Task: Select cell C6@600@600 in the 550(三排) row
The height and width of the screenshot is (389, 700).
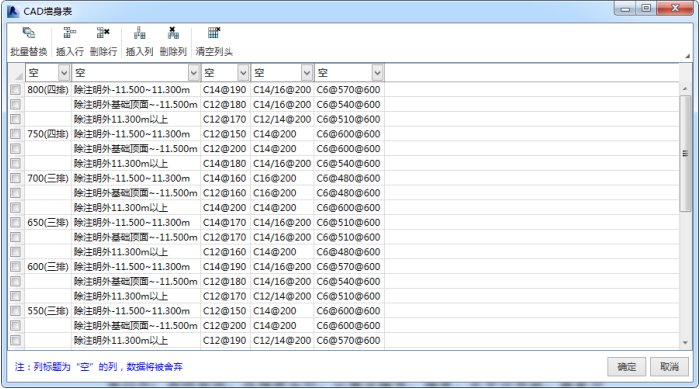Action: point(349,311)
